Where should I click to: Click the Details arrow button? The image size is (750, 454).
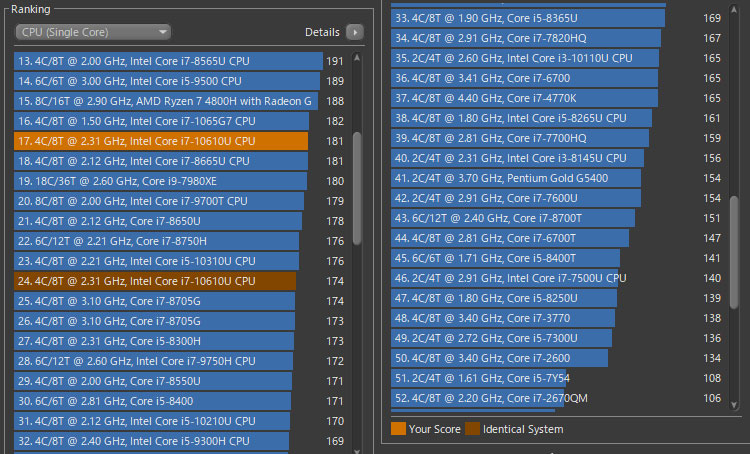click(x=355, y=32)
